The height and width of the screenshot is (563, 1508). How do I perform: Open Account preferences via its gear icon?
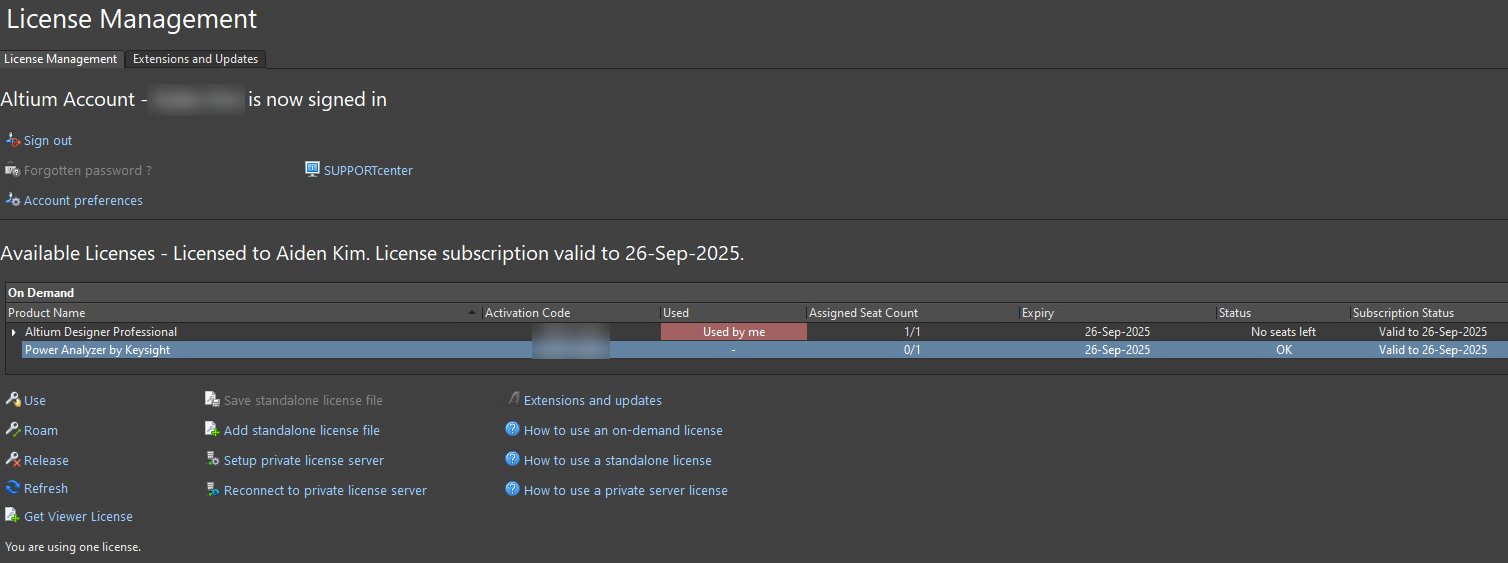tap(13, 200)
